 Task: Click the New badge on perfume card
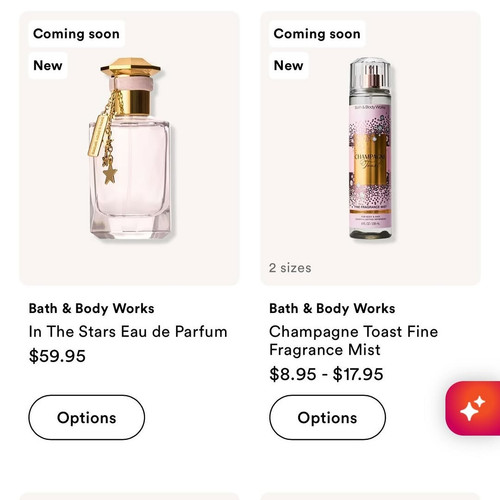(48, 65)
